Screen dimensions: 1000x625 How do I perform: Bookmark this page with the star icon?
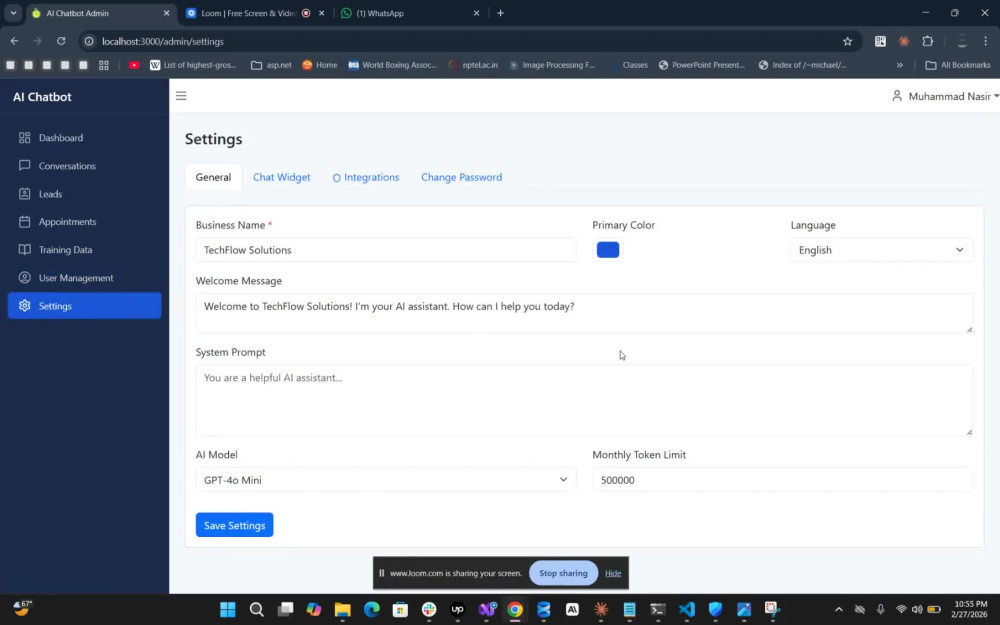pos(848,41)
